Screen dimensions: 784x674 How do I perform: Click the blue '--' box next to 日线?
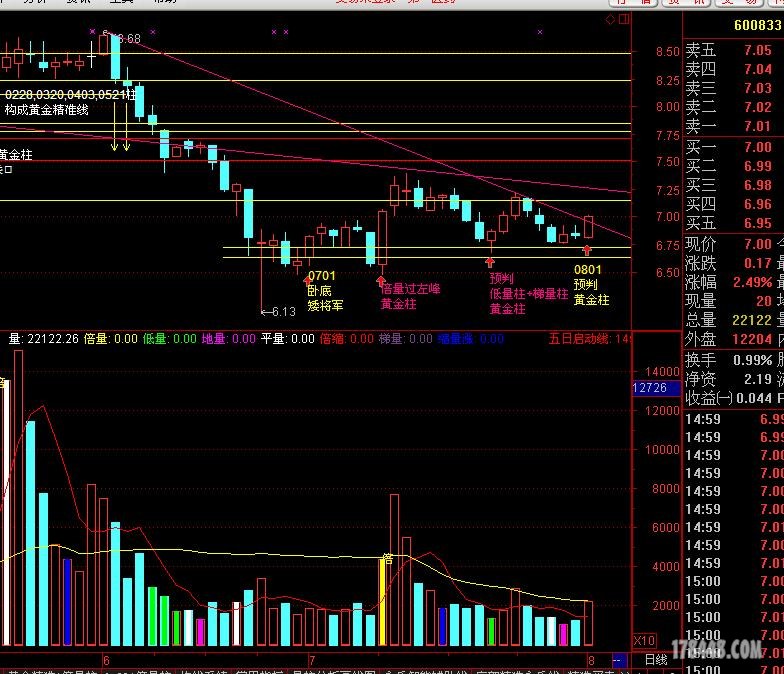click(618, 660)
